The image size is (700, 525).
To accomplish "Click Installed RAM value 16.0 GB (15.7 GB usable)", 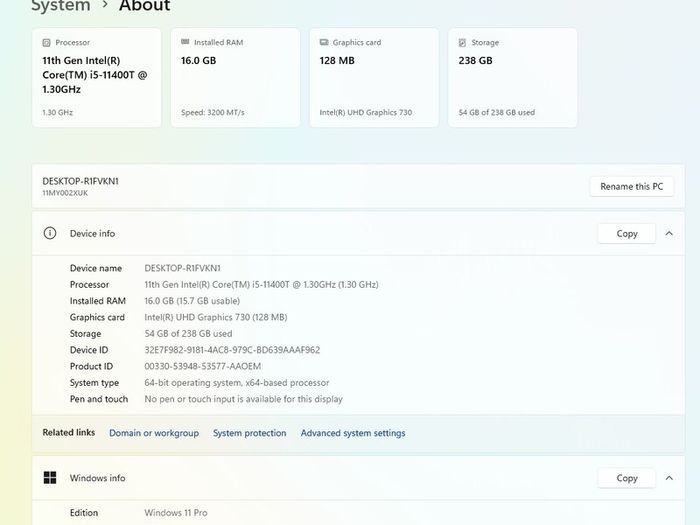I will 192,301.
